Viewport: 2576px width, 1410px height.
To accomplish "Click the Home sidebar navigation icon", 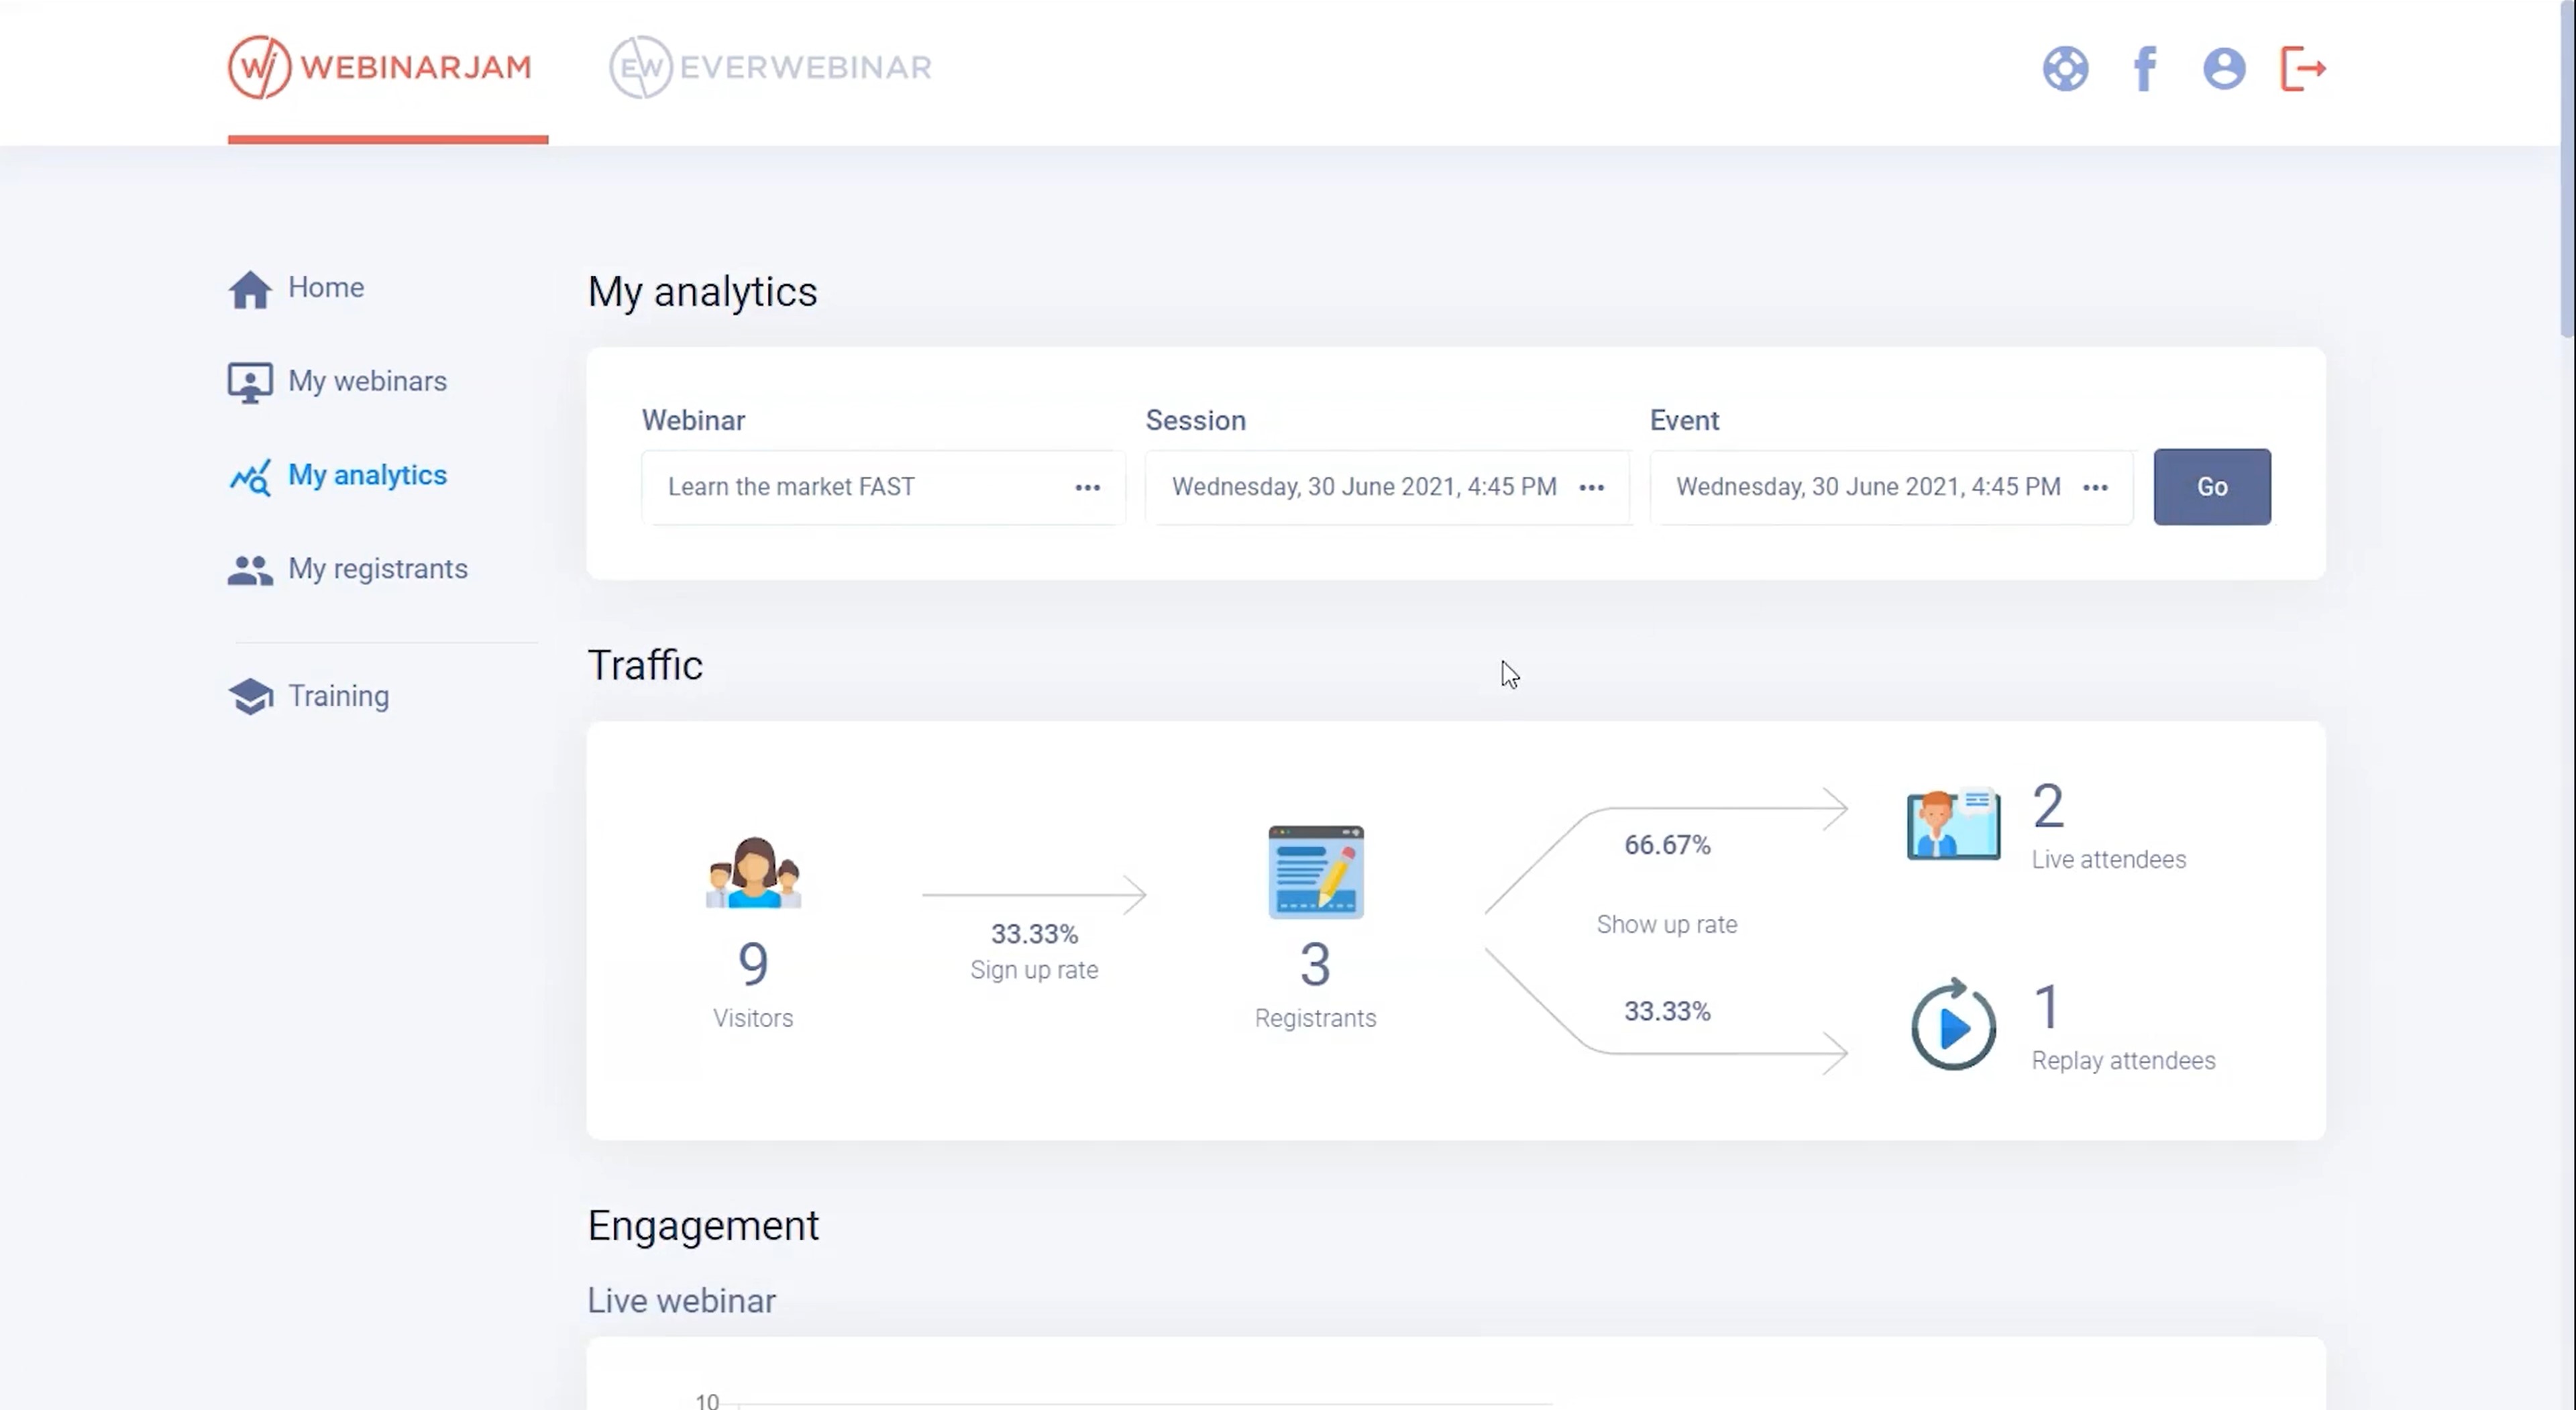I will point(250,286).
